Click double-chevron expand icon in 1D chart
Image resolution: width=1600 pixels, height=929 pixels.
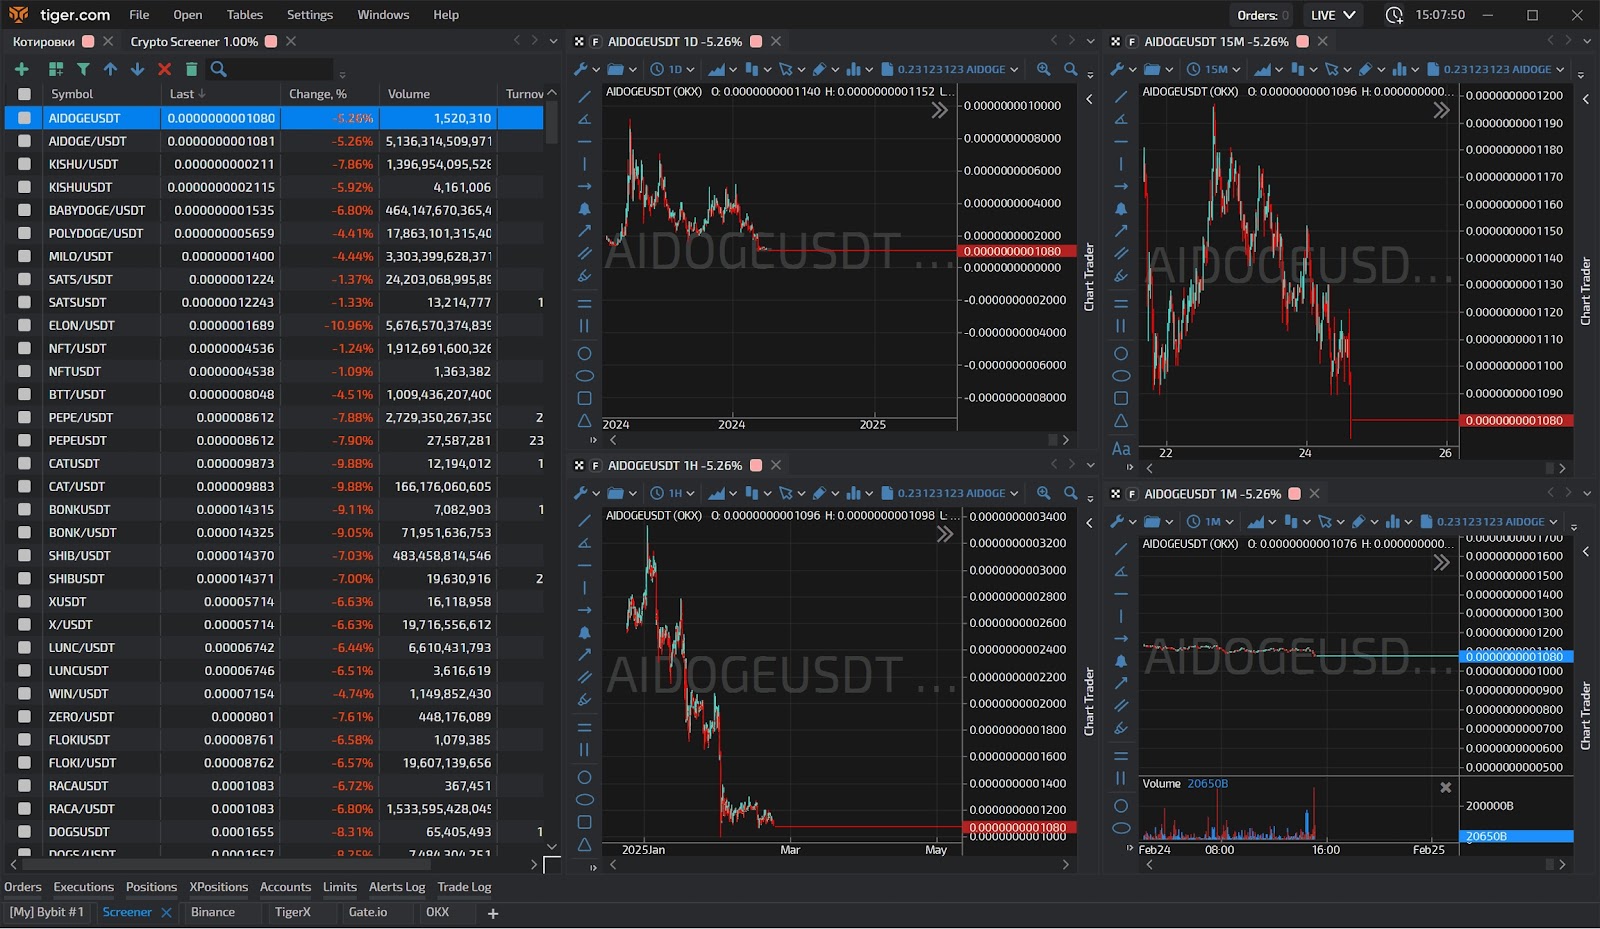pos(939,110)
